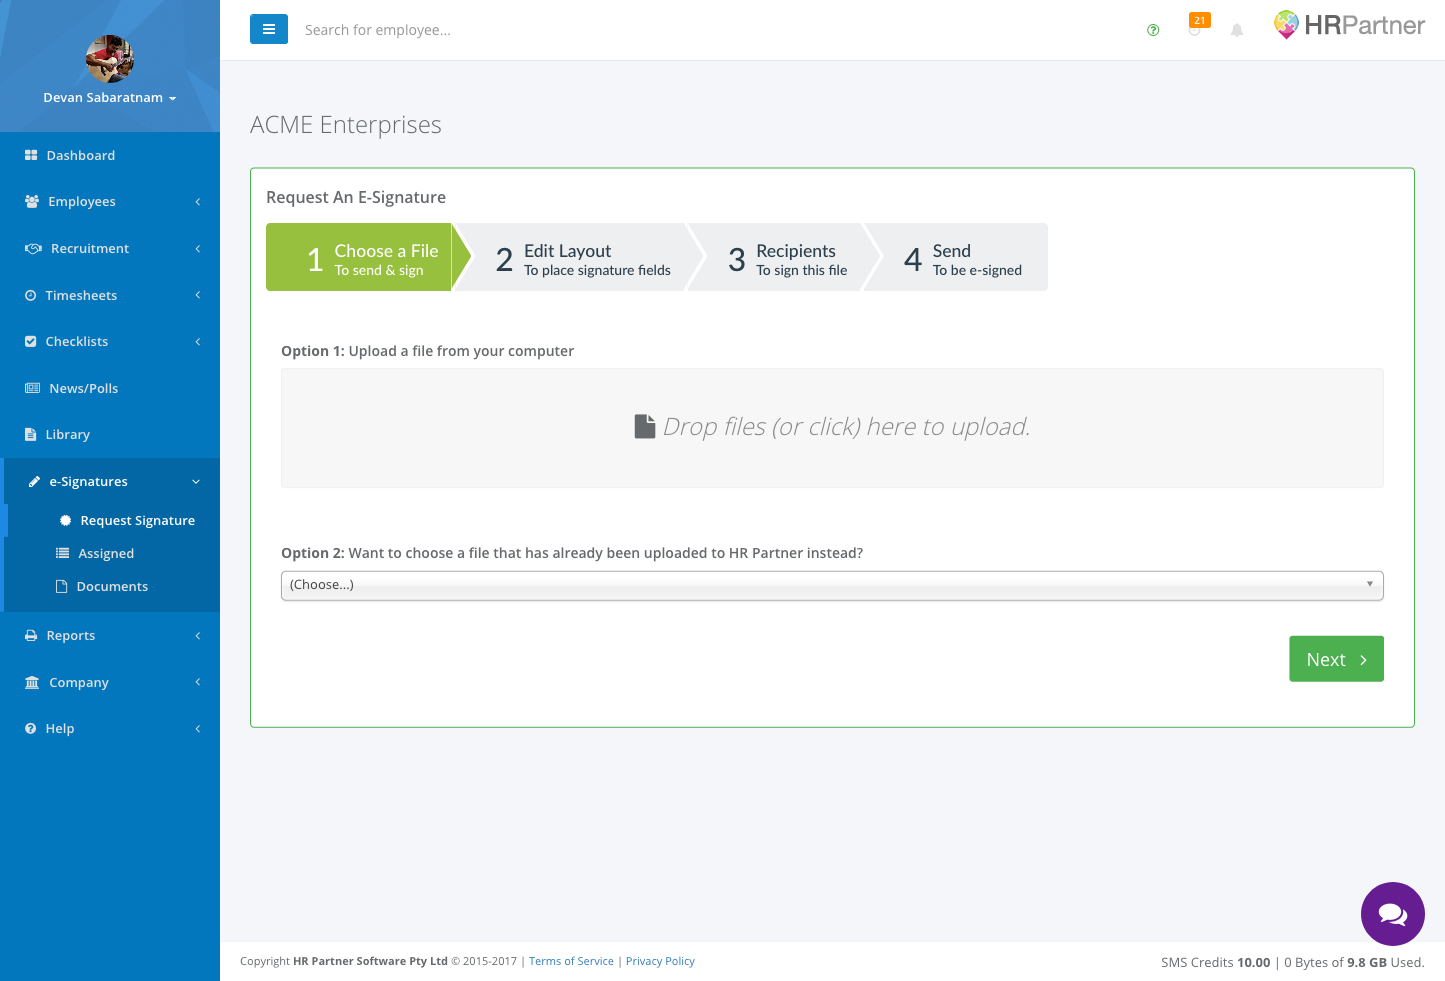Viewport: 1445px width, 981px height.
Task: Expand the Checklists submenu chevron
Action: click(x=198, y=341)
